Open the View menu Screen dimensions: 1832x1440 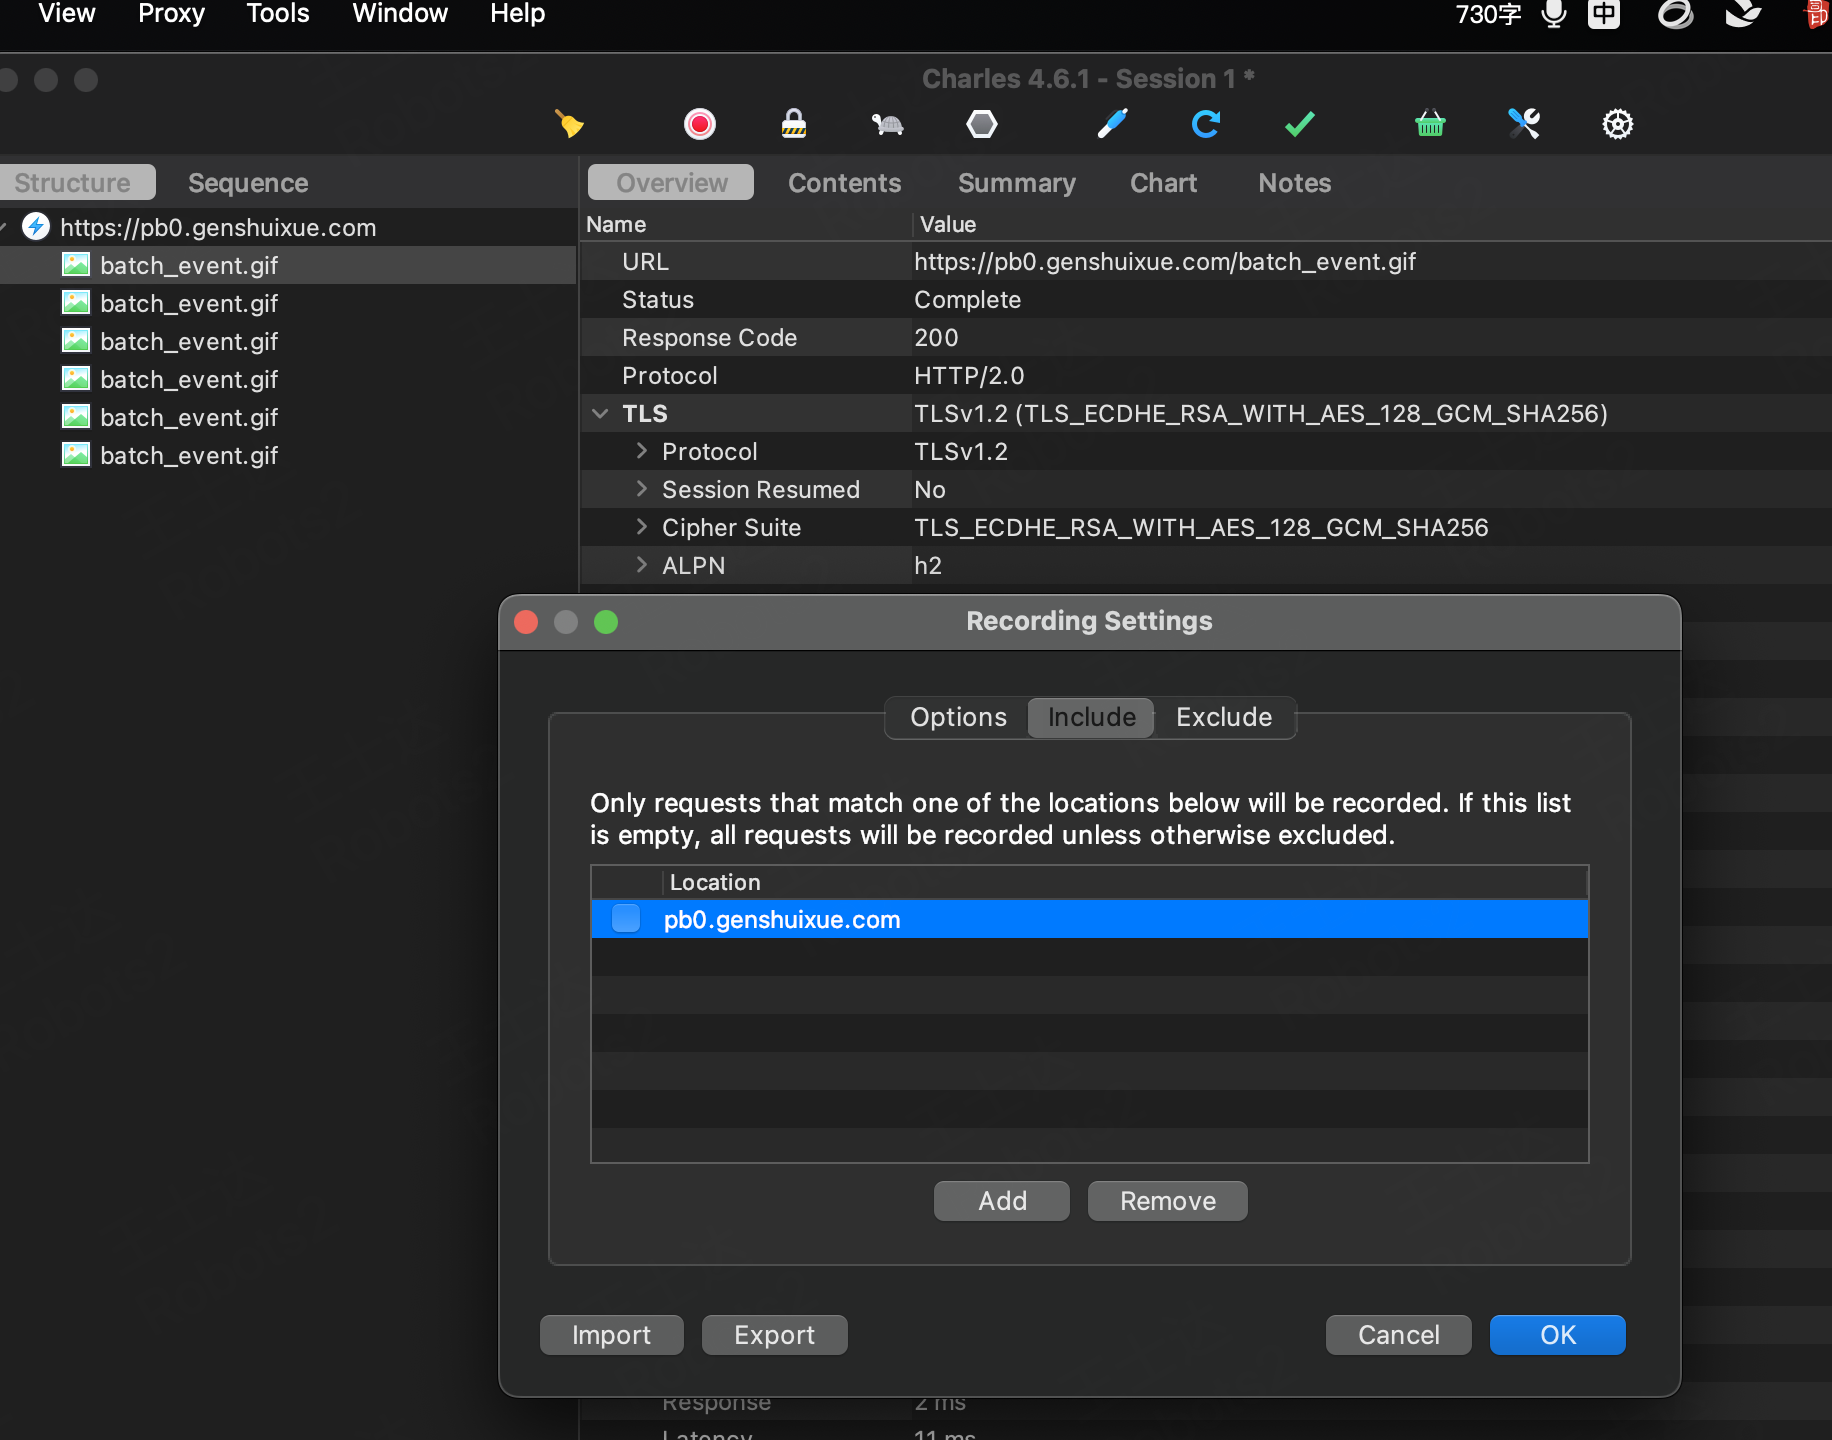[67, 14]
